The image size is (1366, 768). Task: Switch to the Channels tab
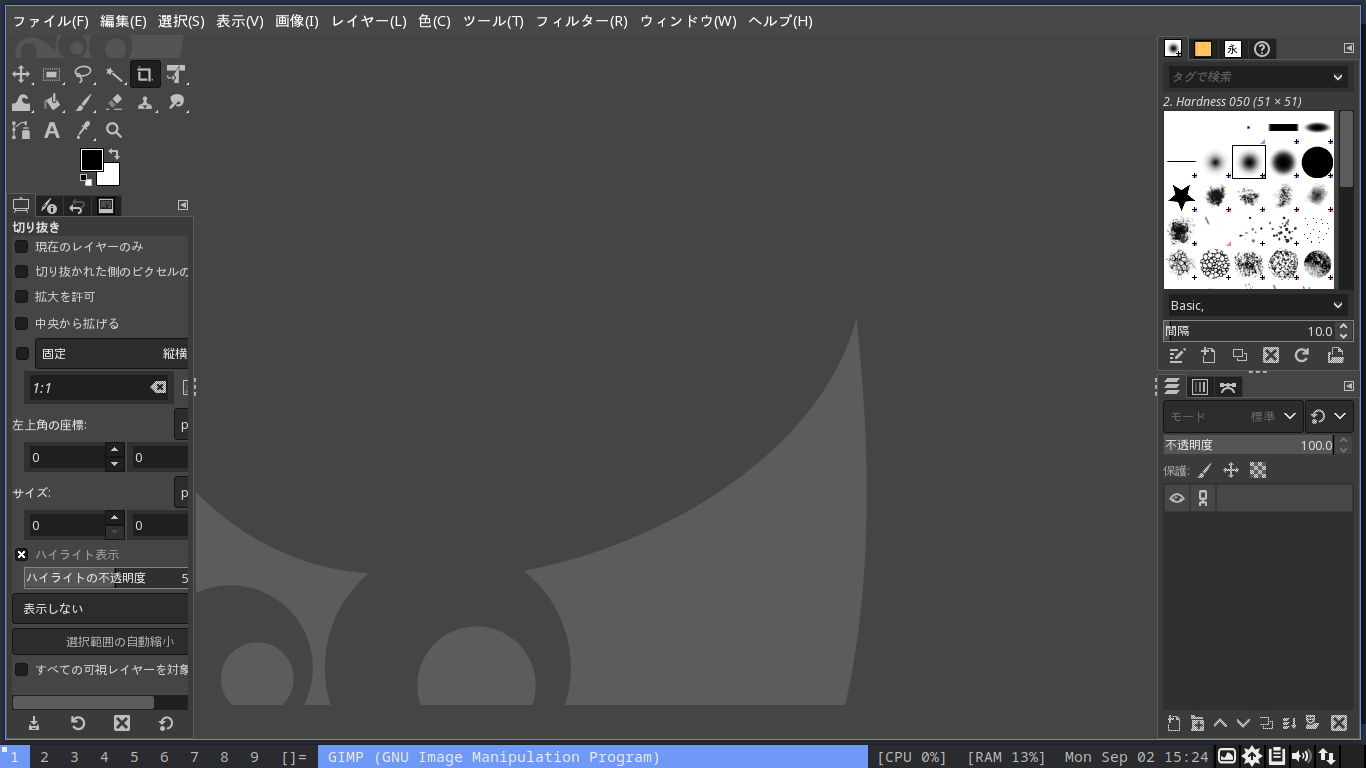[x=1200, y=387]
